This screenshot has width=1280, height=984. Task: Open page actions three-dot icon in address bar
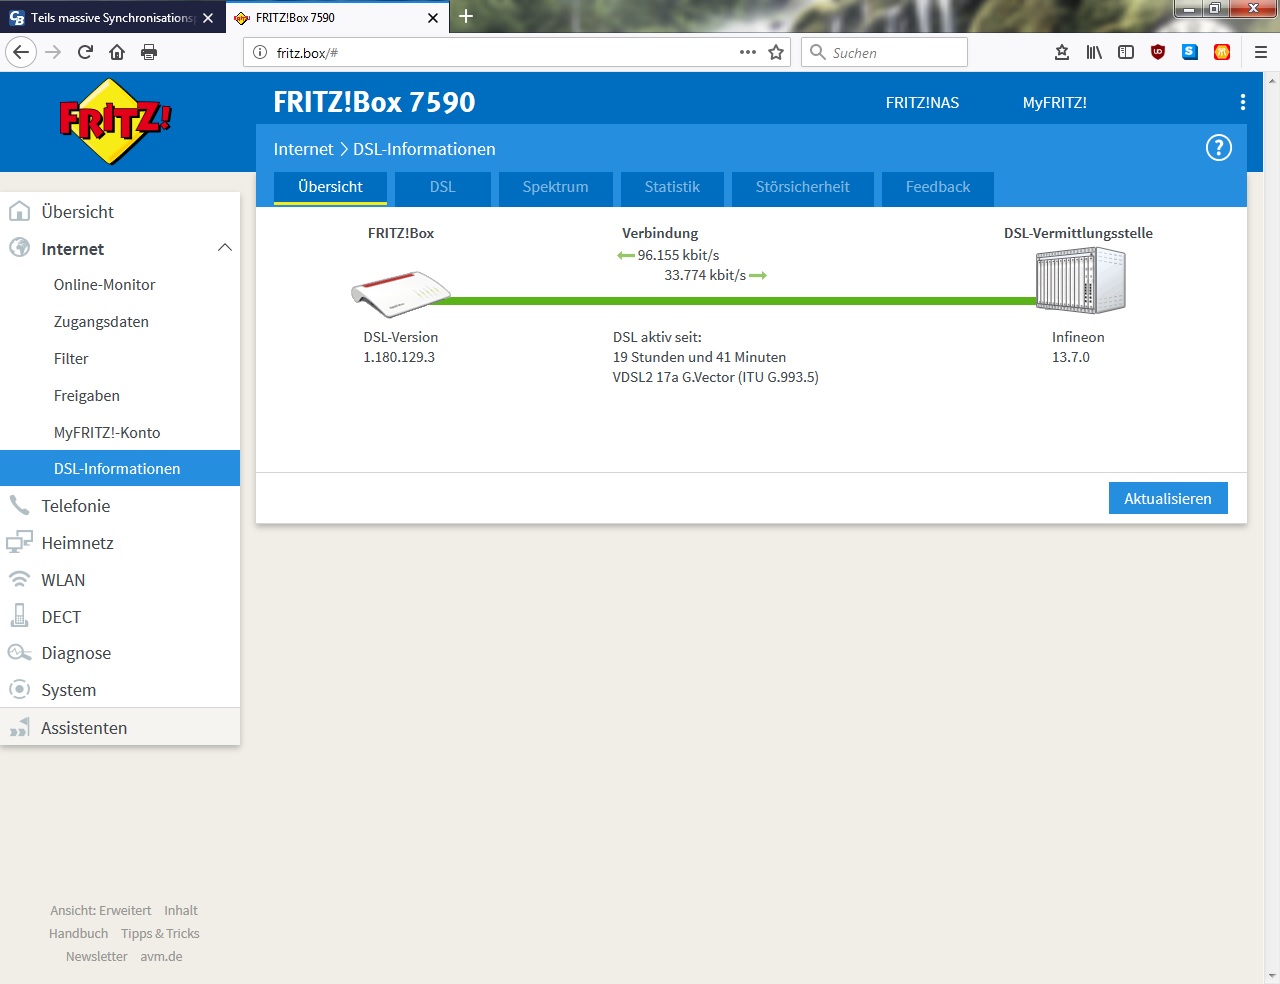click(747, 52)
